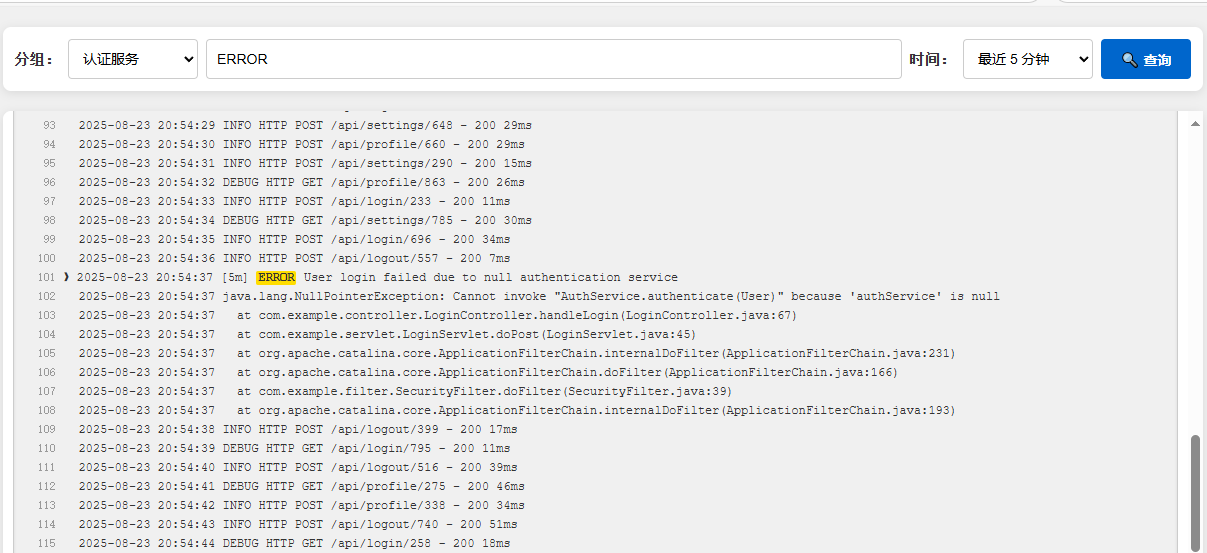
Task: Click stack trace ApplicationFilterChain.java:231 line
Action: pos(517,353)
